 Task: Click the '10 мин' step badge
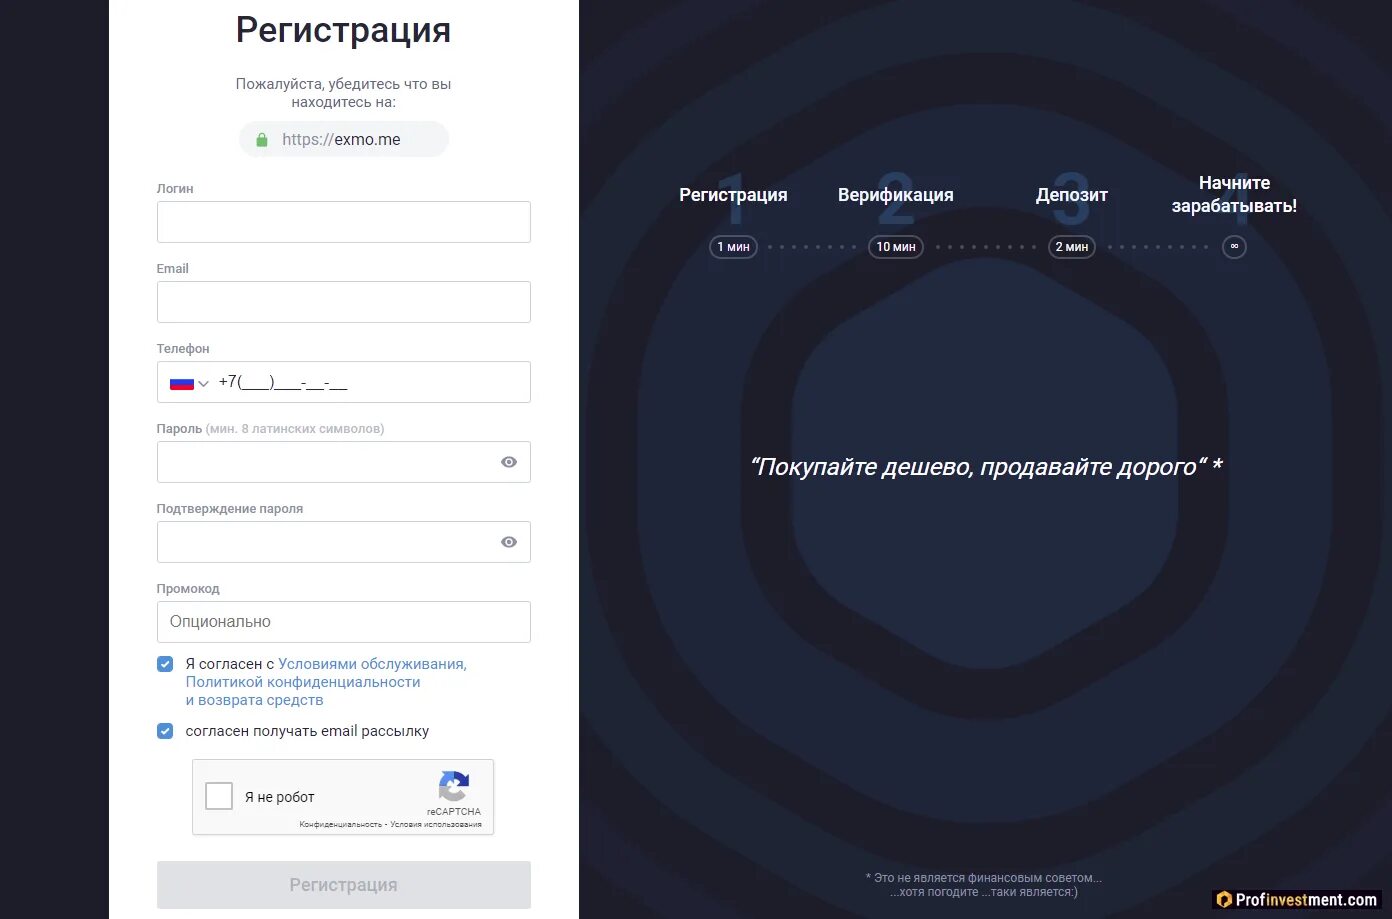click(896, 246)
